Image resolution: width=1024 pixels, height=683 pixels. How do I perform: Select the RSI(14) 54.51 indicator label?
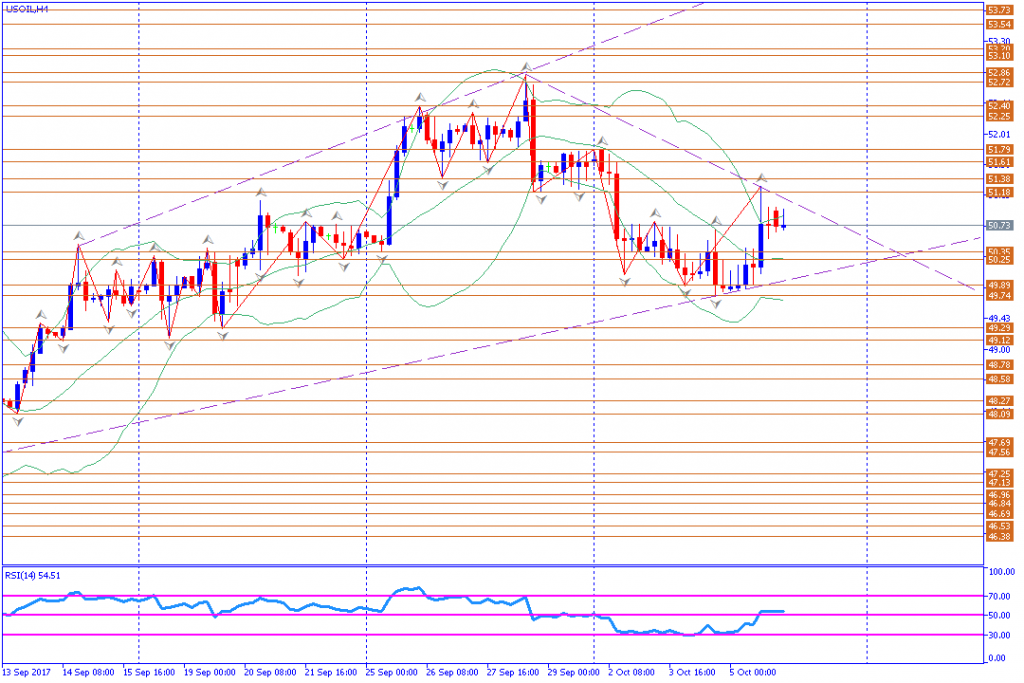33,575
